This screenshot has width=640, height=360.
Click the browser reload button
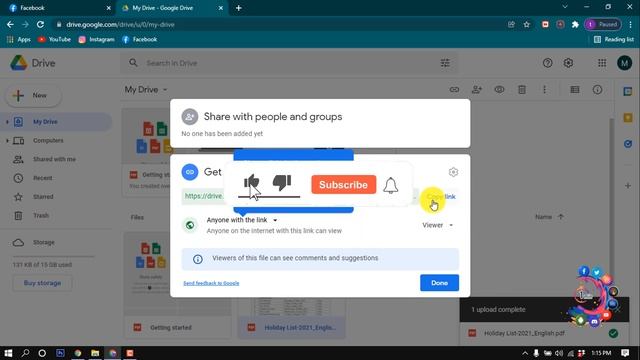coord(40,24)
